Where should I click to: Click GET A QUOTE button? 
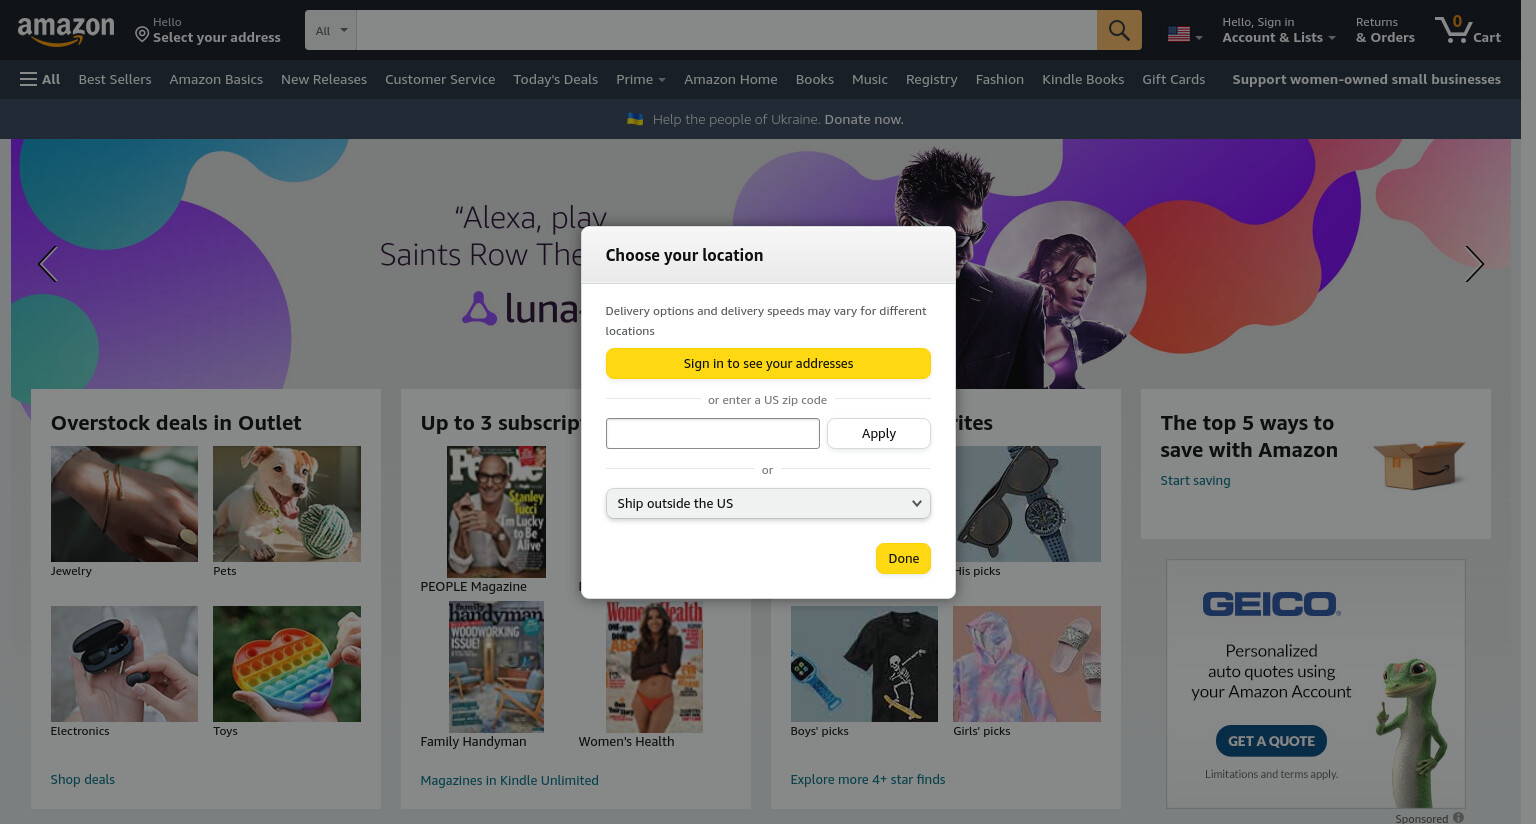tap(1271, 741)
